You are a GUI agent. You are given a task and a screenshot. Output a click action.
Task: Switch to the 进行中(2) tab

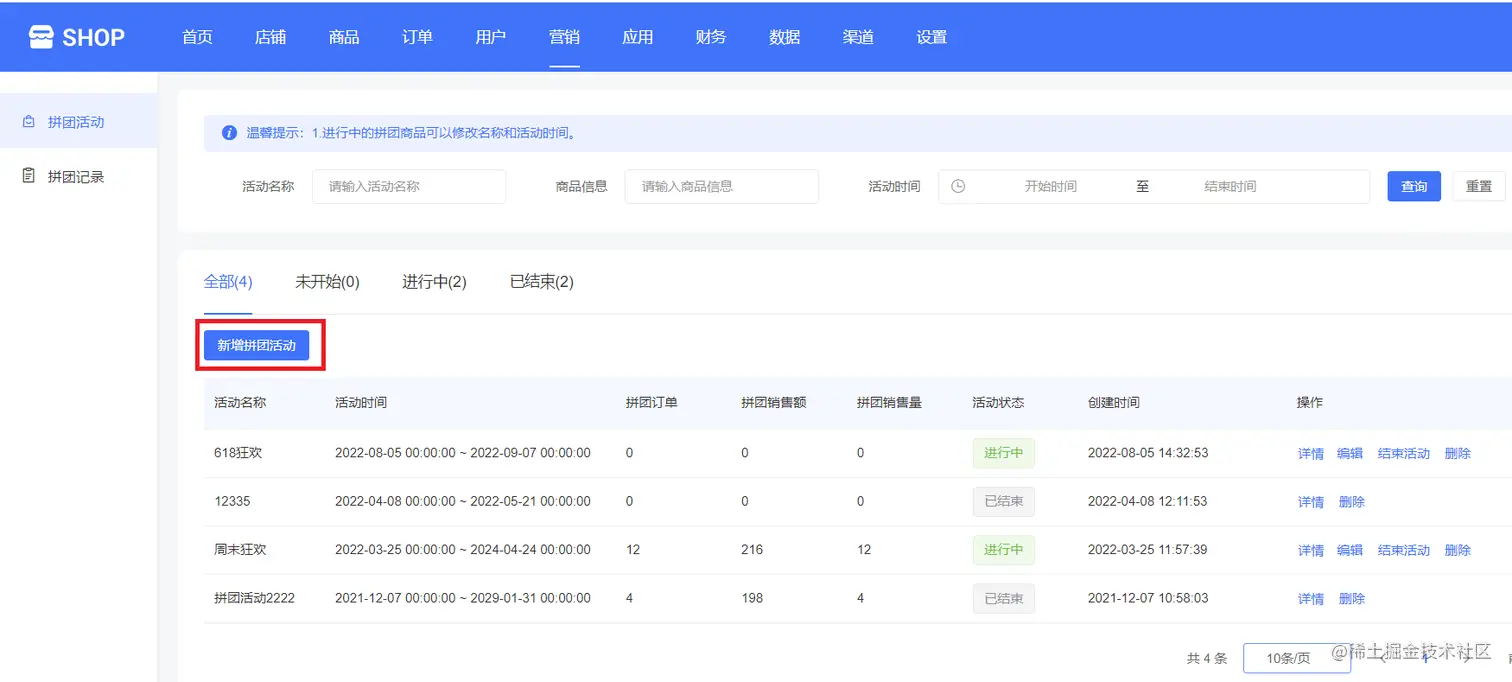(434, 282)
